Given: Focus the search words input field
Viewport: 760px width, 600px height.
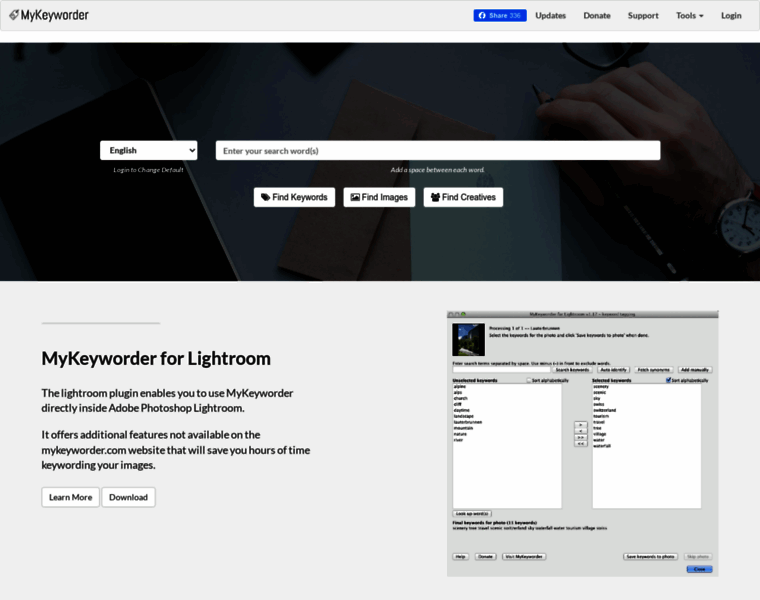Looking at the screenshot, I should [438, 150].
